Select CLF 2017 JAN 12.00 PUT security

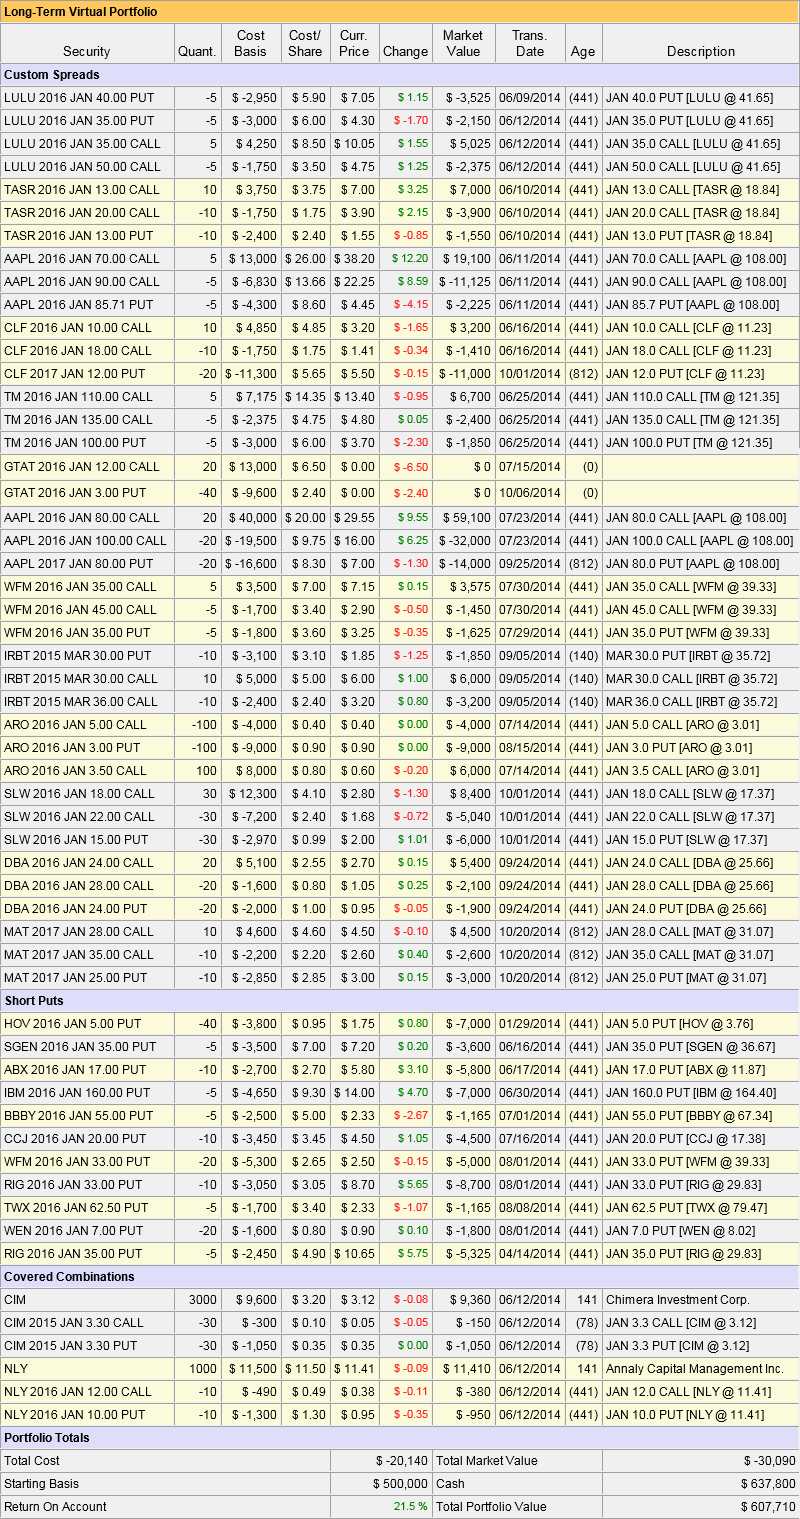click(75, 373)
